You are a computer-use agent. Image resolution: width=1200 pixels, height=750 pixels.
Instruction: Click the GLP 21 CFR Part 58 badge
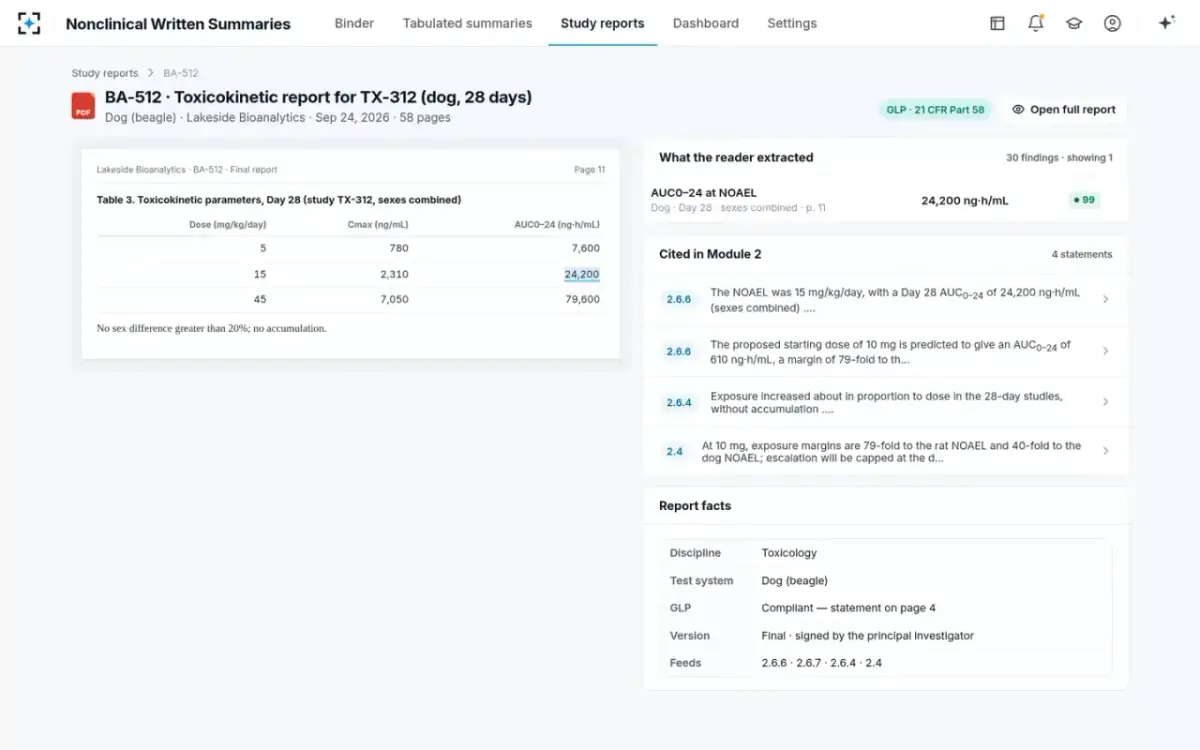935,110
